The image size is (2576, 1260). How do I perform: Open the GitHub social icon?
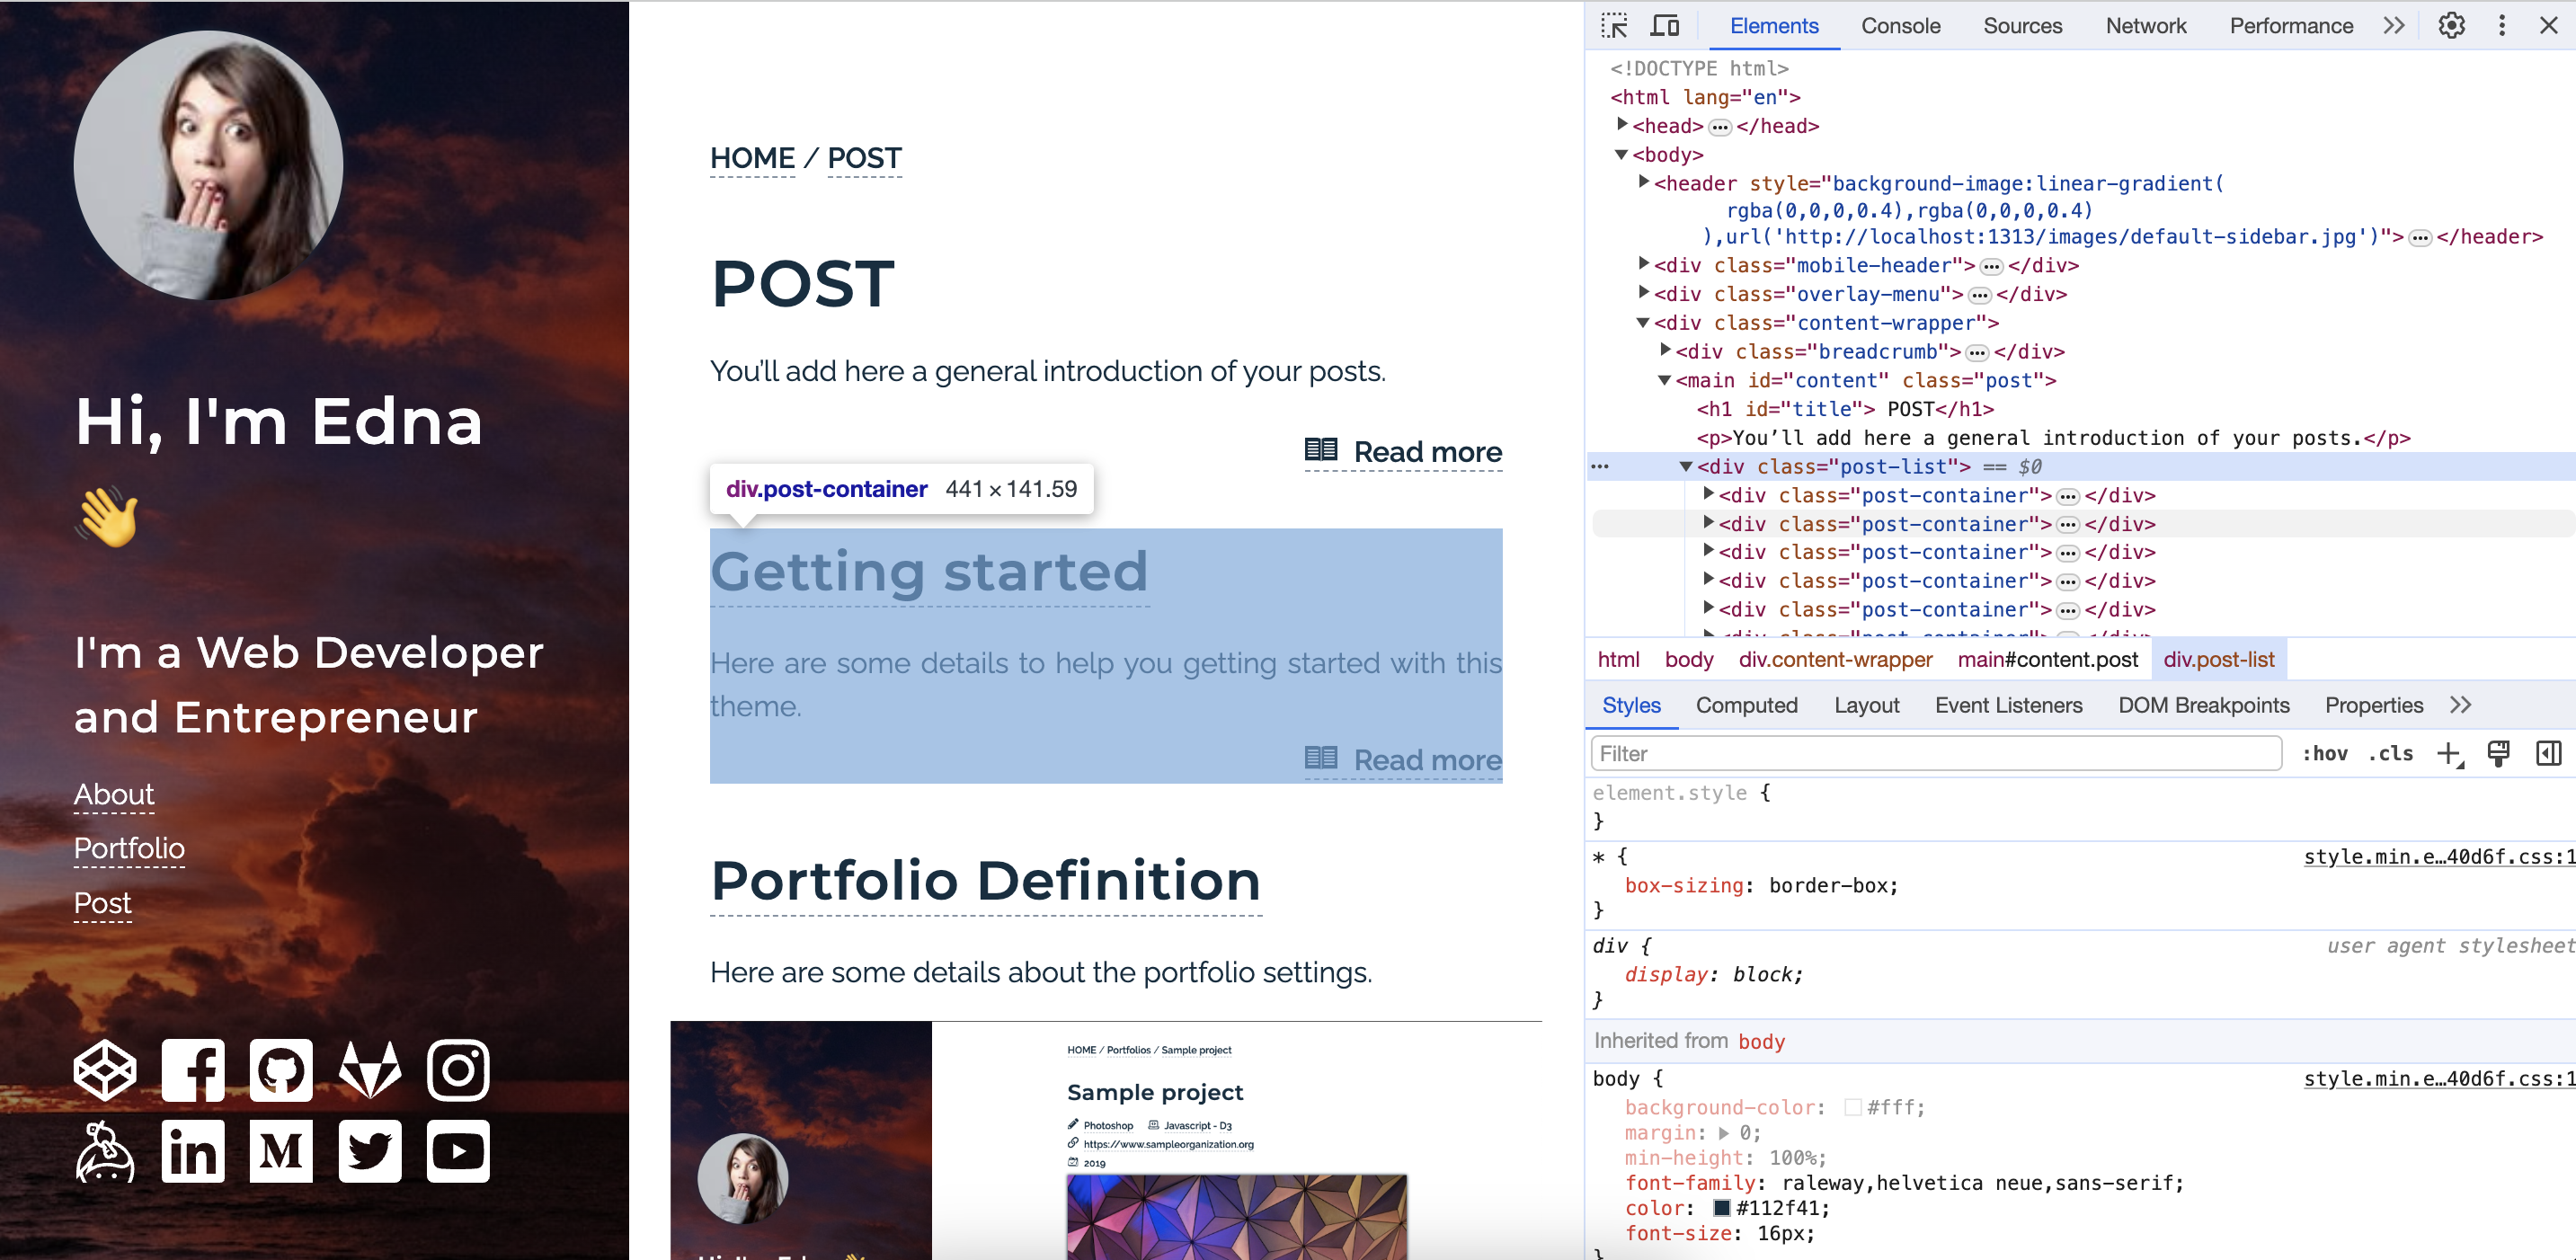(x=281, y=1070)
